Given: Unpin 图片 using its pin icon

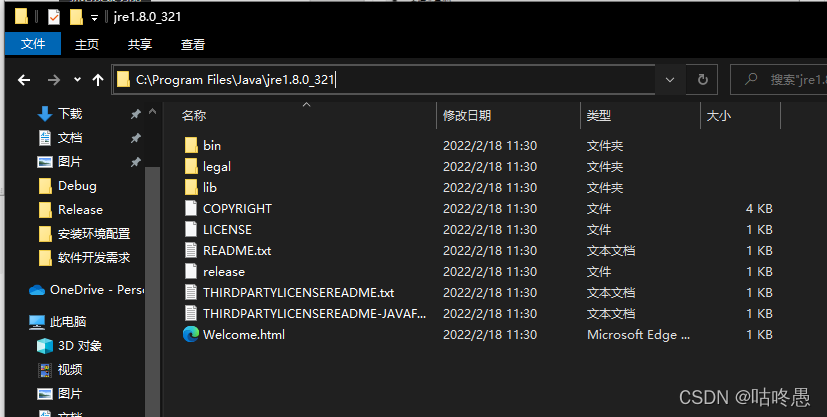Looking at the screenshot, I should click(x=136, y=162).
